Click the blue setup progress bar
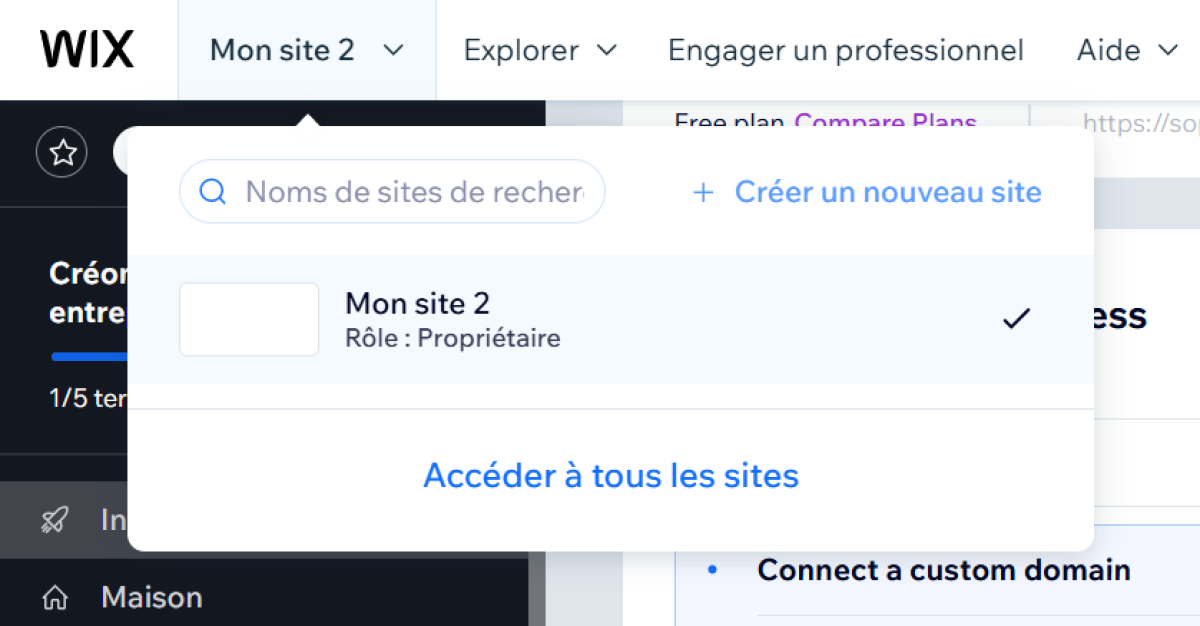The width and height of the screenshot is (1200, 626). [90, 356]
